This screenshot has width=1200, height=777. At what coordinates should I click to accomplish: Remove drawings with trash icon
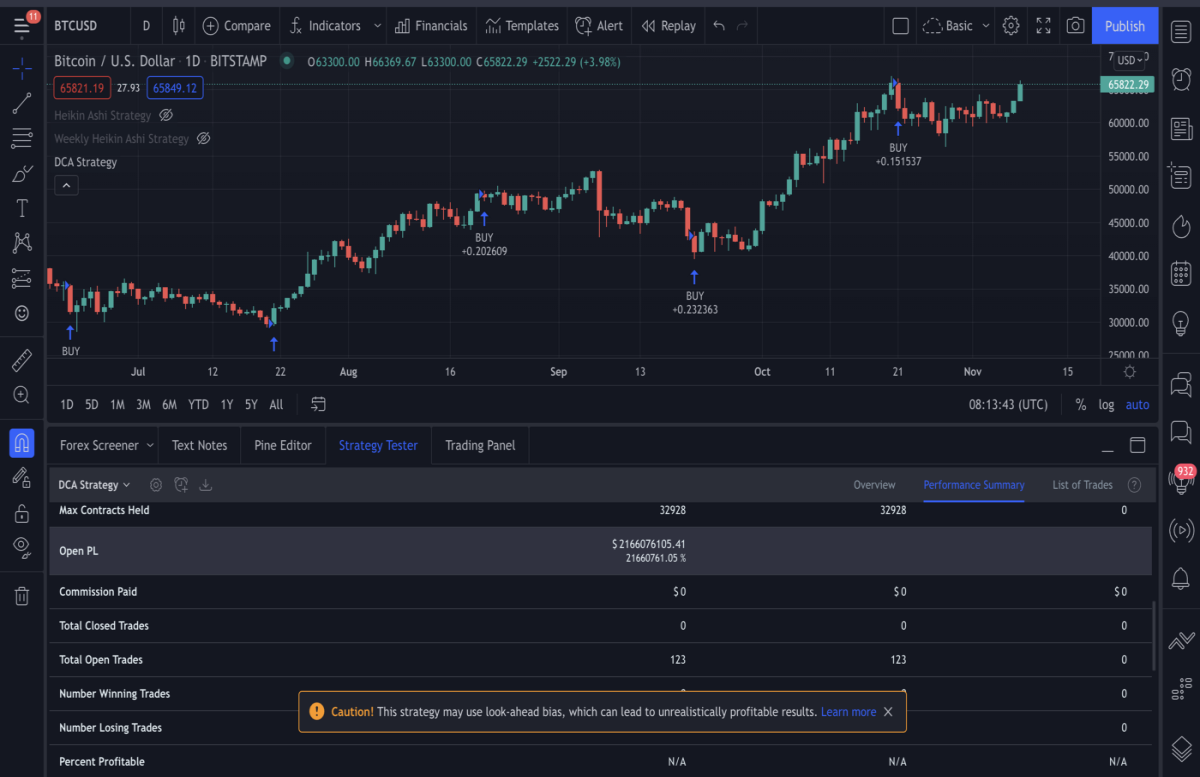[21, 596]
